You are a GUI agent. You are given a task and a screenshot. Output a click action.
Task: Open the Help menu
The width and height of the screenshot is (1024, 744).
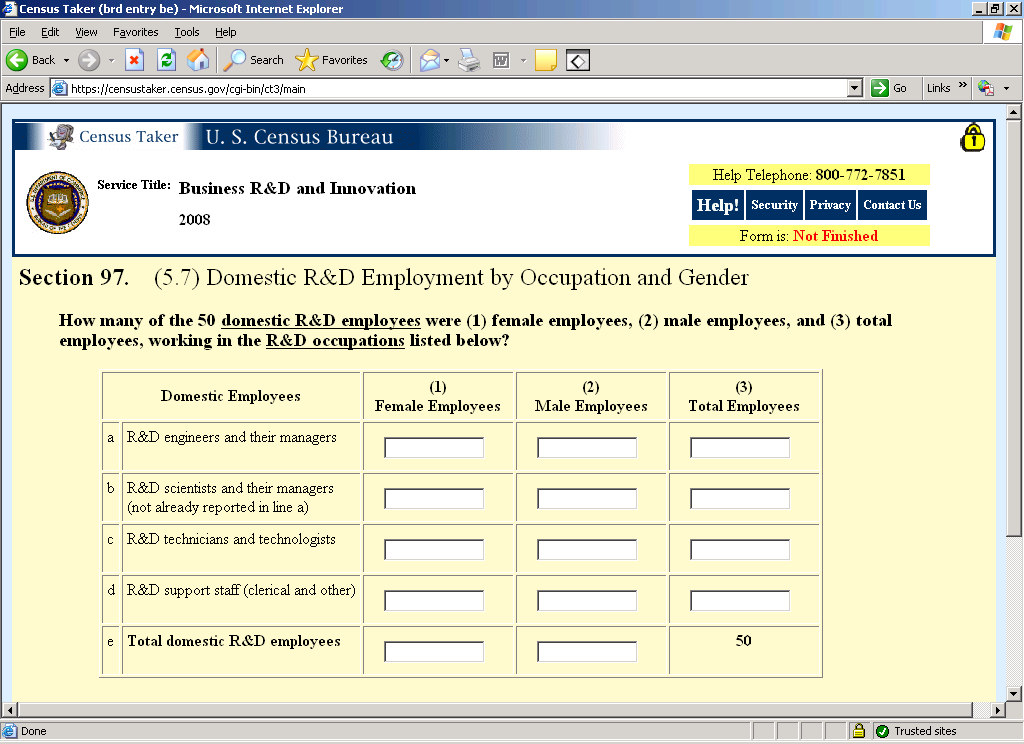pos(225,32)
